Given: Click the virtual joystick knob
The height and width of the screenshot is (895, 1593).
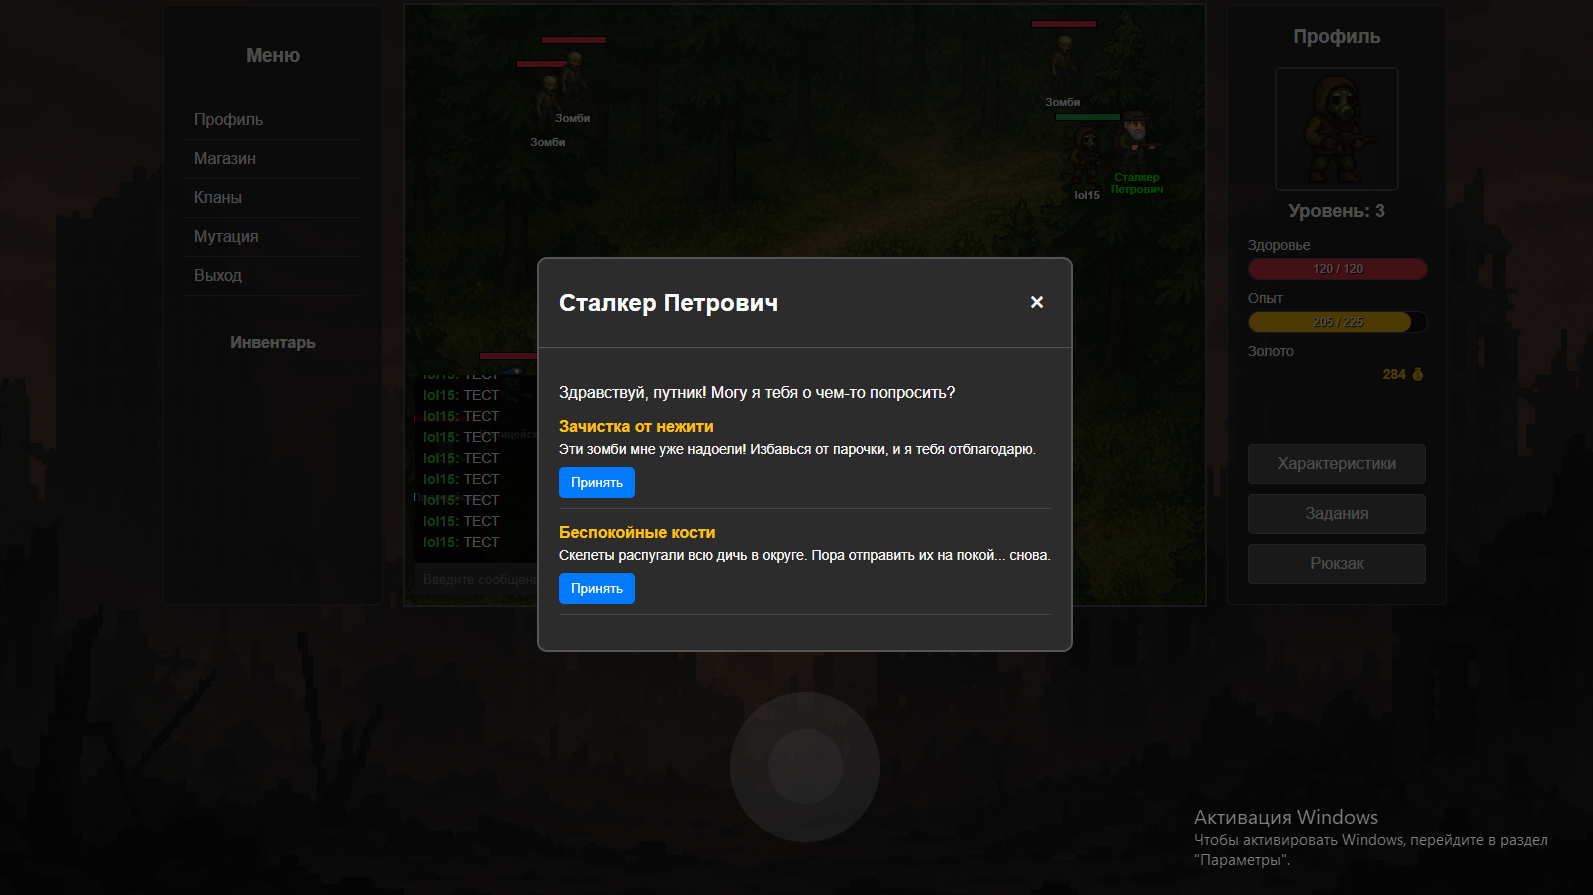Looking at the screenshot, I should tap(805, 767).
